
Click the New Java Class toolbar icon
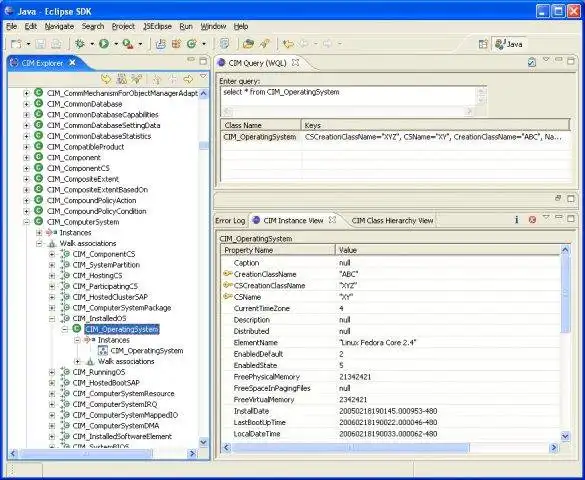[x=191, y=44]
